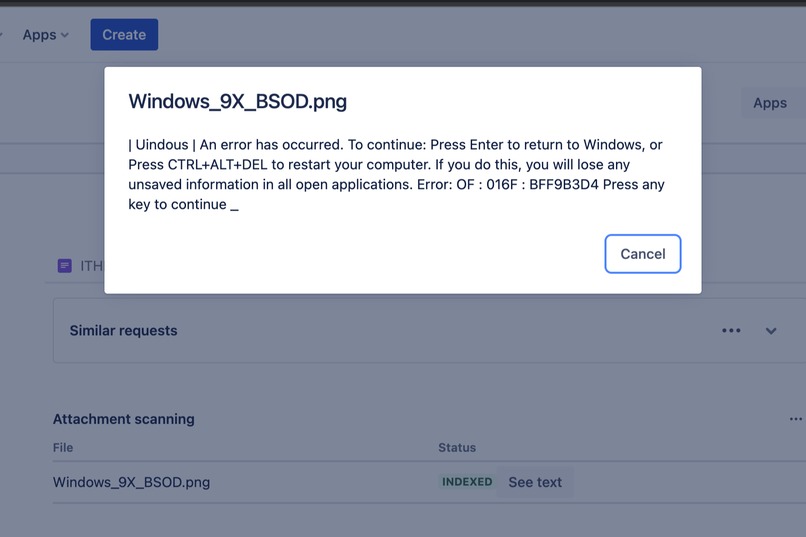Click the Attachment scanning heading

click(123, 419)
